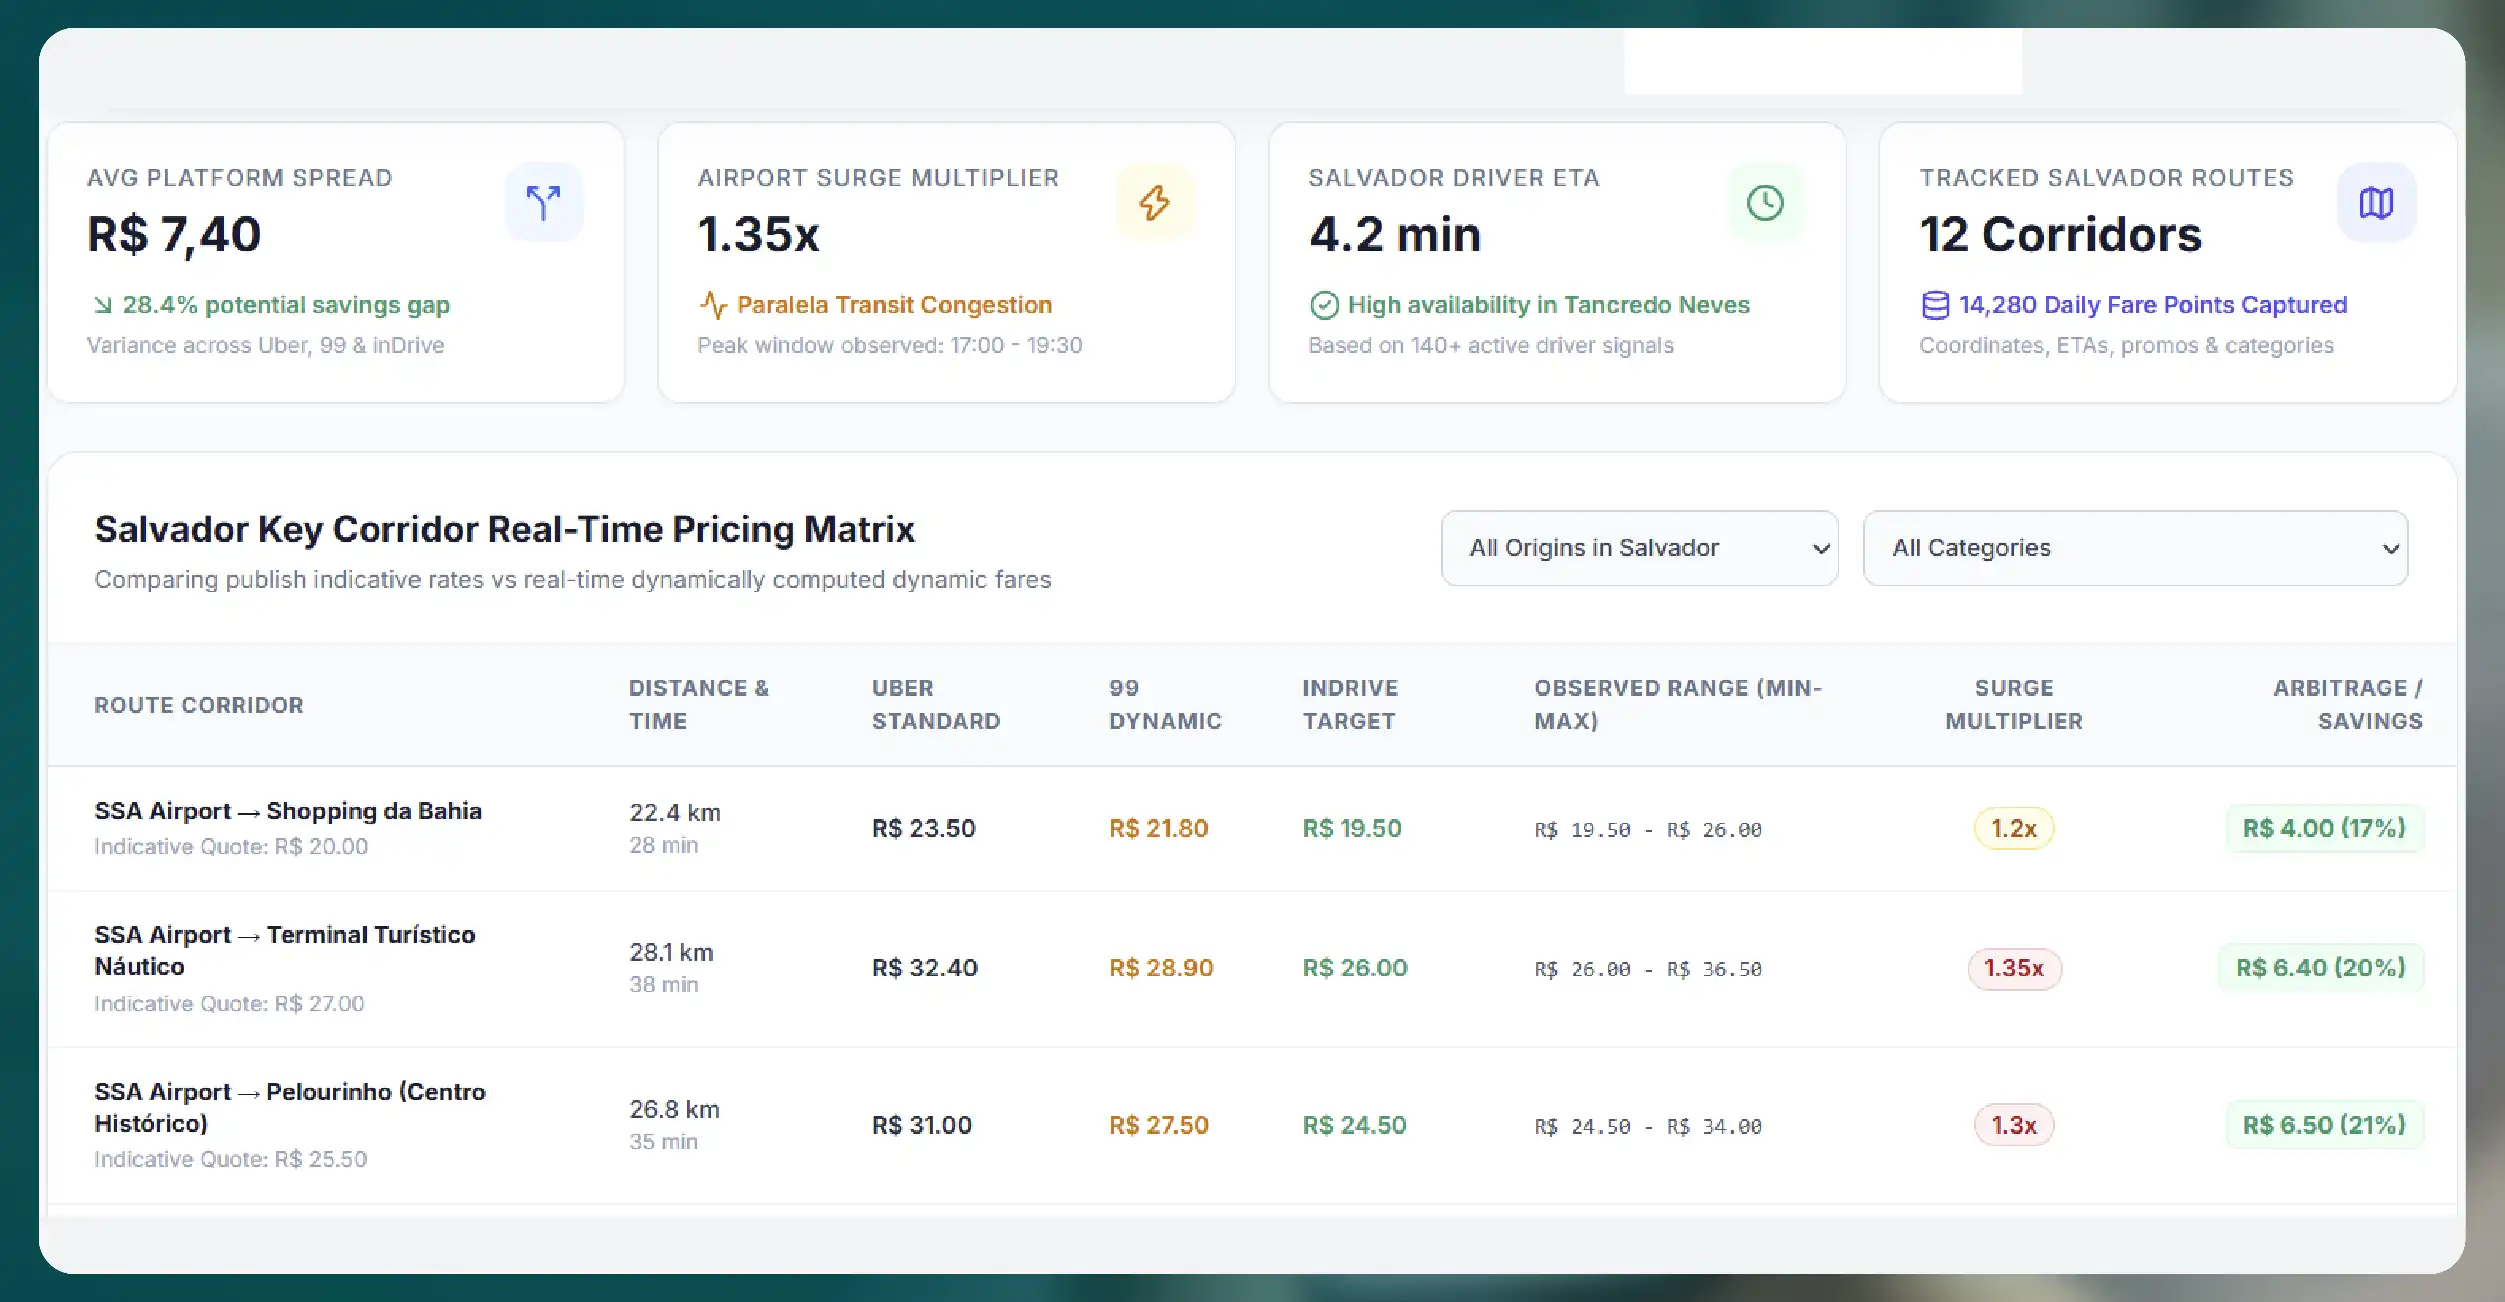Image resolution: width=2505 pixels, height=1302 pixels.
Task: Click the Uber fare R$ 23.50
Action: pyautogui.click(x=924, y=828)
